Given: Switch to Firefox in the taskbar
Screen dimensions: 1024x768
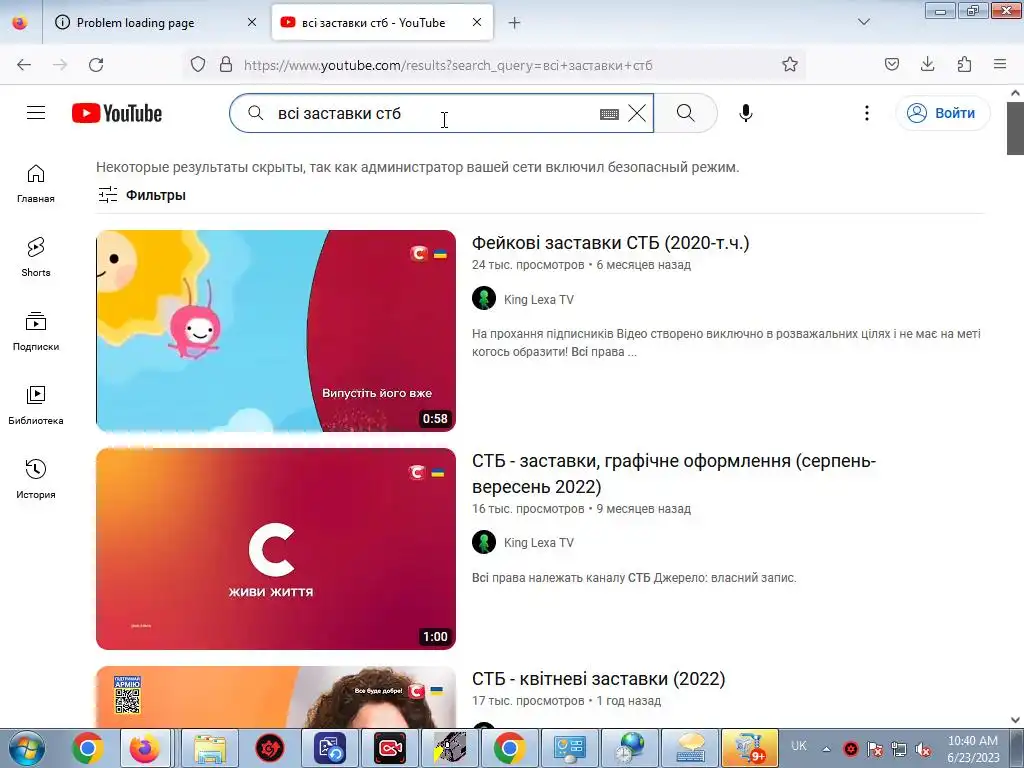Looking at the screenshot, I should [x=144, y=748].
